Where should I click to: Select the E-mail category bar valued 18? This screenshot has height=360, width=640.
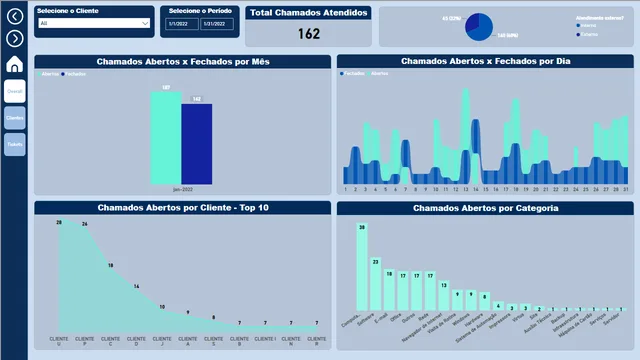coord(389,290)
